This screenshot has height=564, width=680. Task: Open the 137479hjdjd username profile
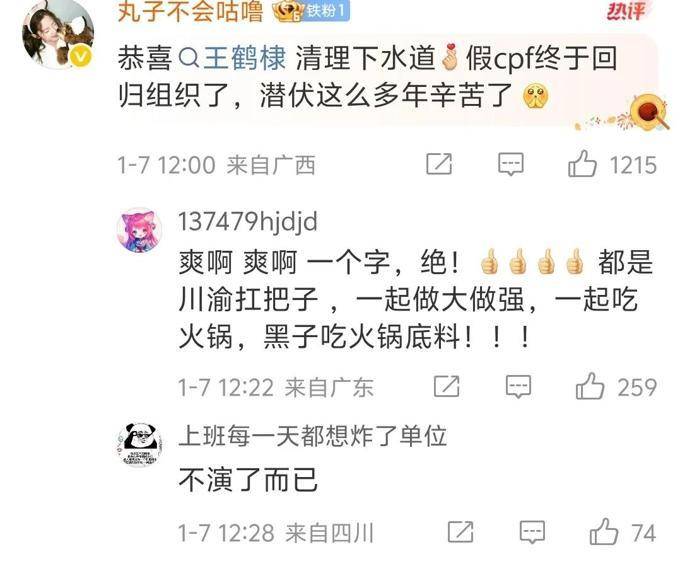pos(248,222)
